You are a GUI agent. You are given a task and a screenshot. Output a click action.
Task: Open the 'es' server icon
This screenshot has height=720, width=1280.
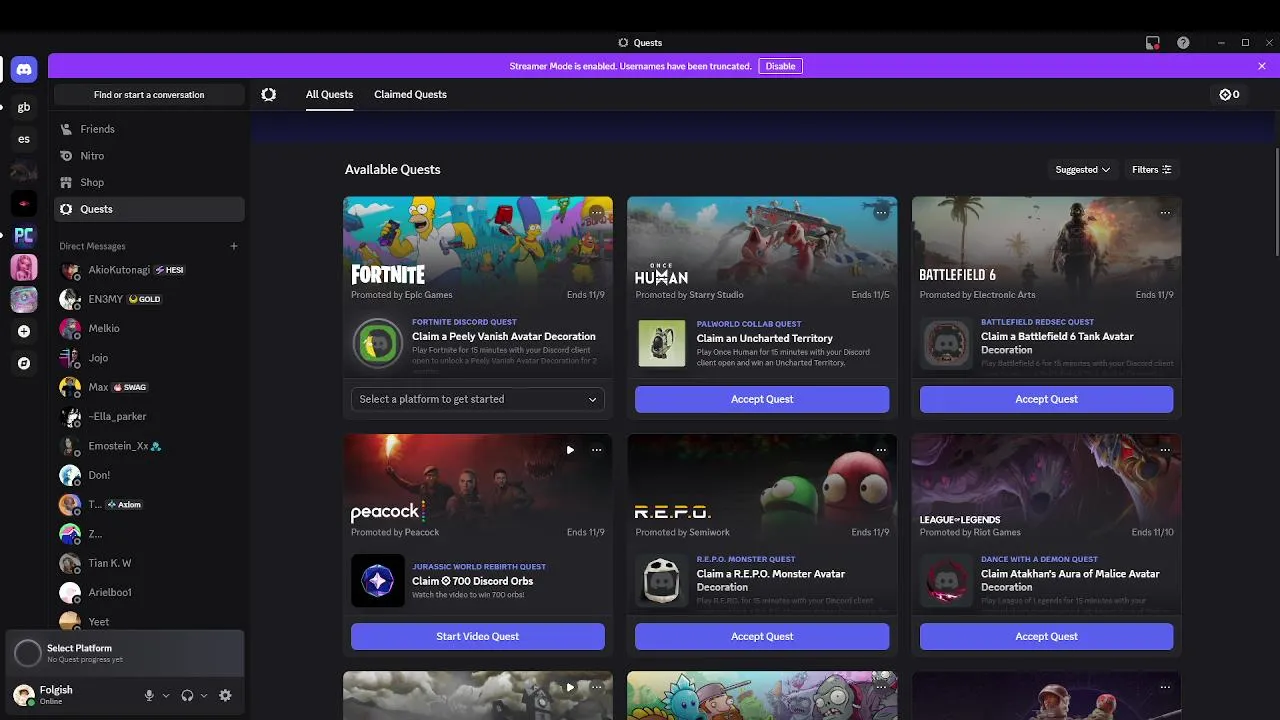point(24,139)
